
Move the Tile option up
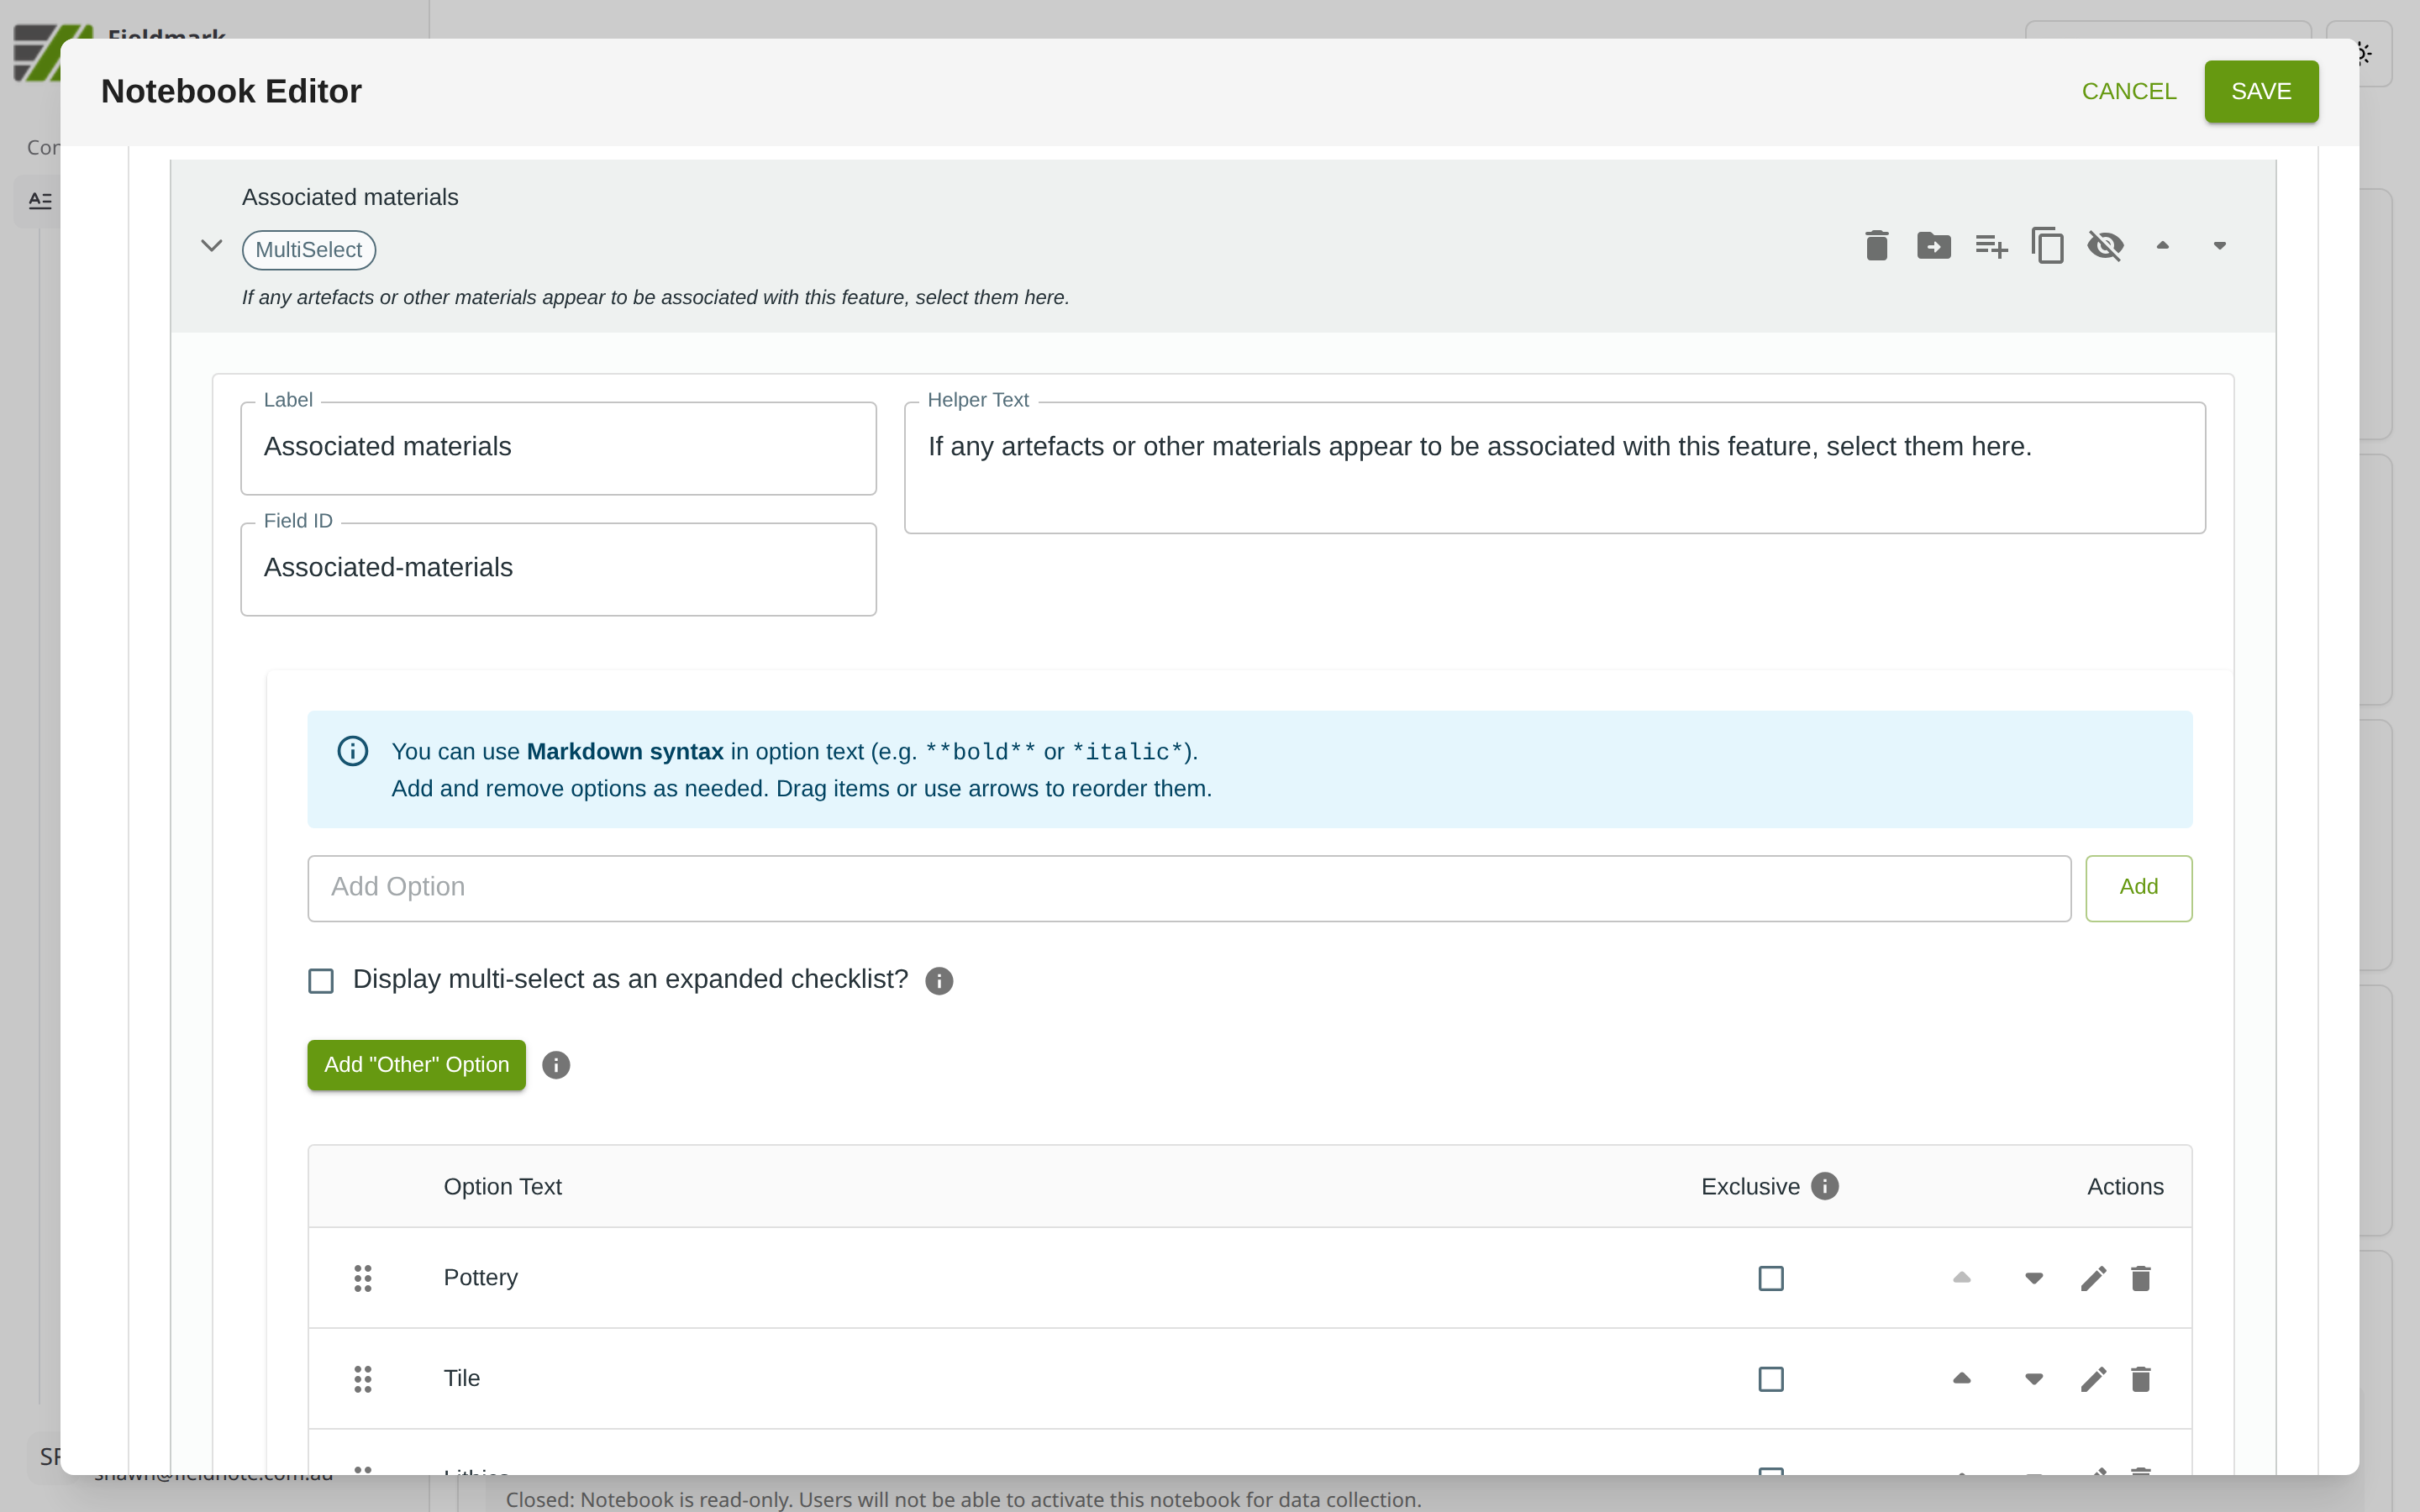[1961, 1379]
